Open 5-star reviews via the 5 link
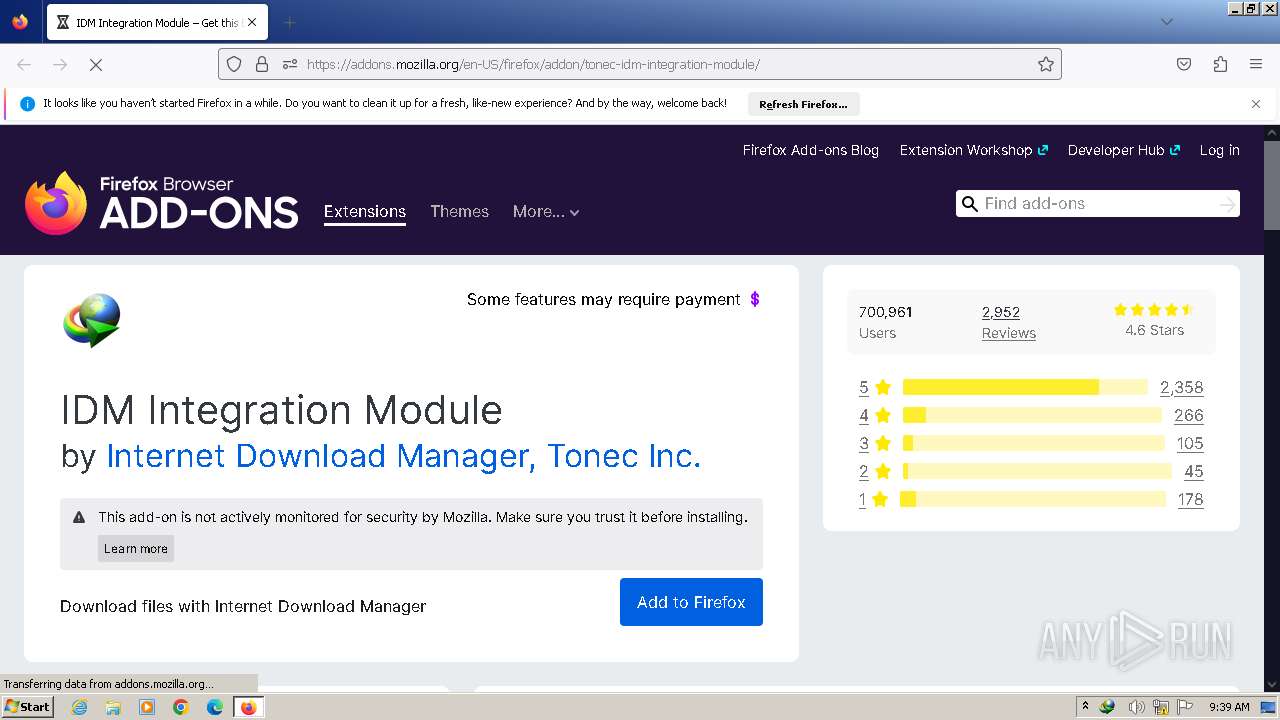The height and width of the screenshot is (720, 1280). (864, 387)
